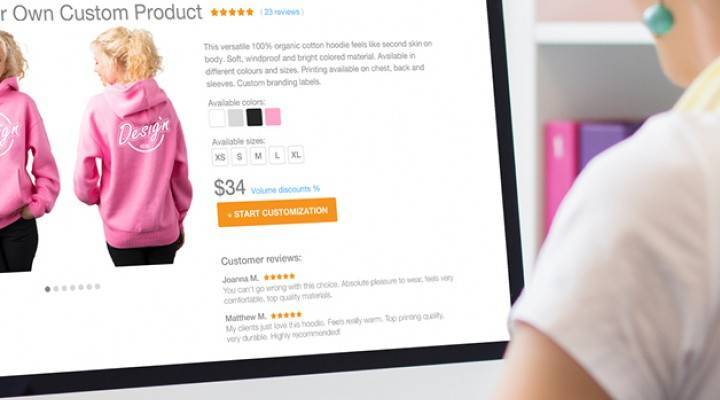The image size is (720, 400).
Task: Choose size XL
Action: [x=296, y=155]
